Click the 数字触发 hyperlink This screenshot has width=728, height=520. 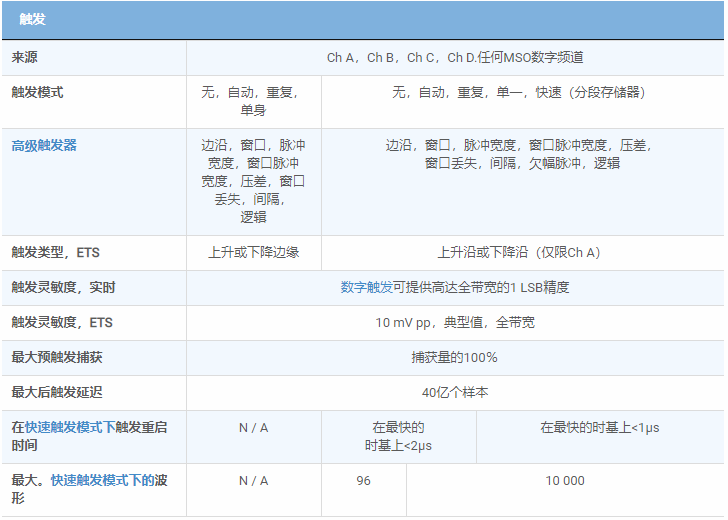click(366, 287)
